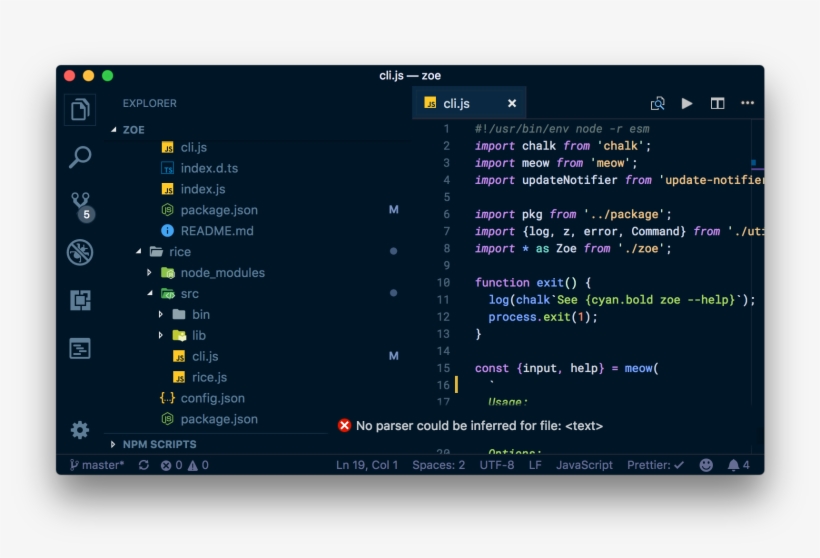
Task: Expand the bin folder arrow
Action: [x=161, y=314]
